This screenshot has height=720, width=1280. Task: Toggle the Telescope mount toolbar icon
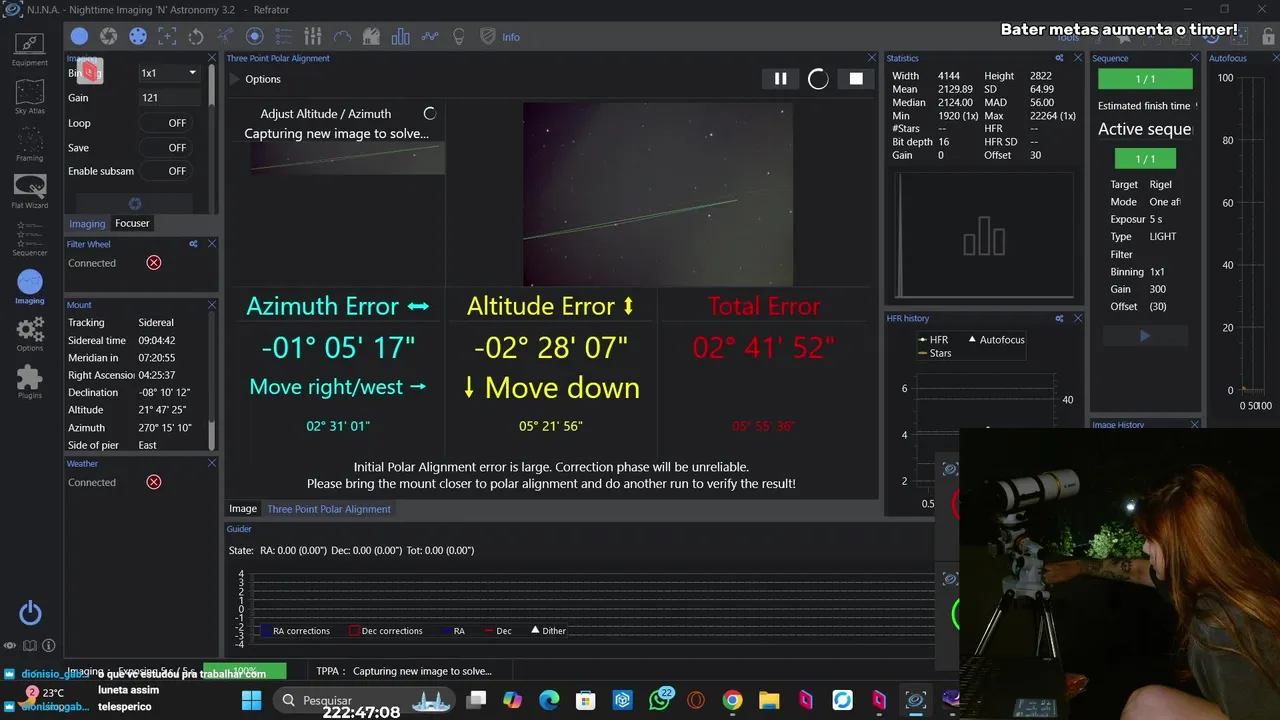coord(225,37)
